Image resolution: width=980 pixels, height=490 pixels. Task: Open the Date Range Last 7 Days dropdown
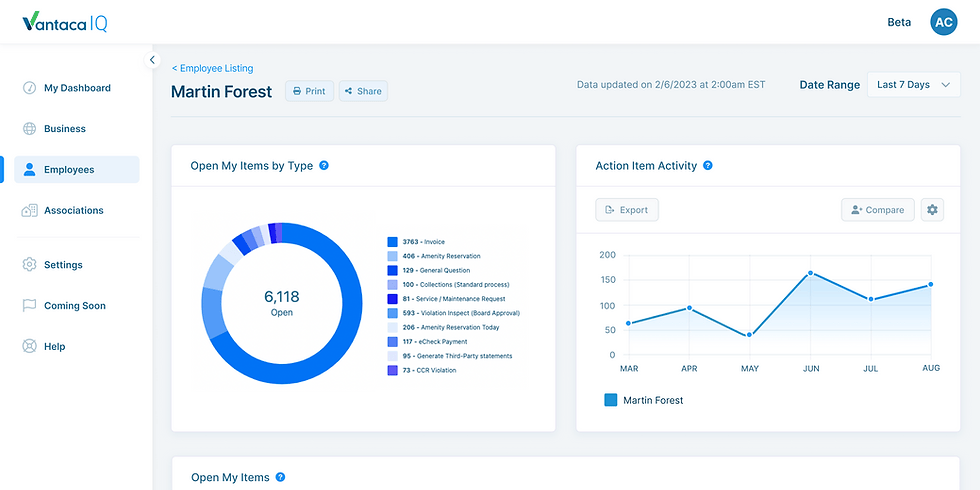tap(913, 85)
